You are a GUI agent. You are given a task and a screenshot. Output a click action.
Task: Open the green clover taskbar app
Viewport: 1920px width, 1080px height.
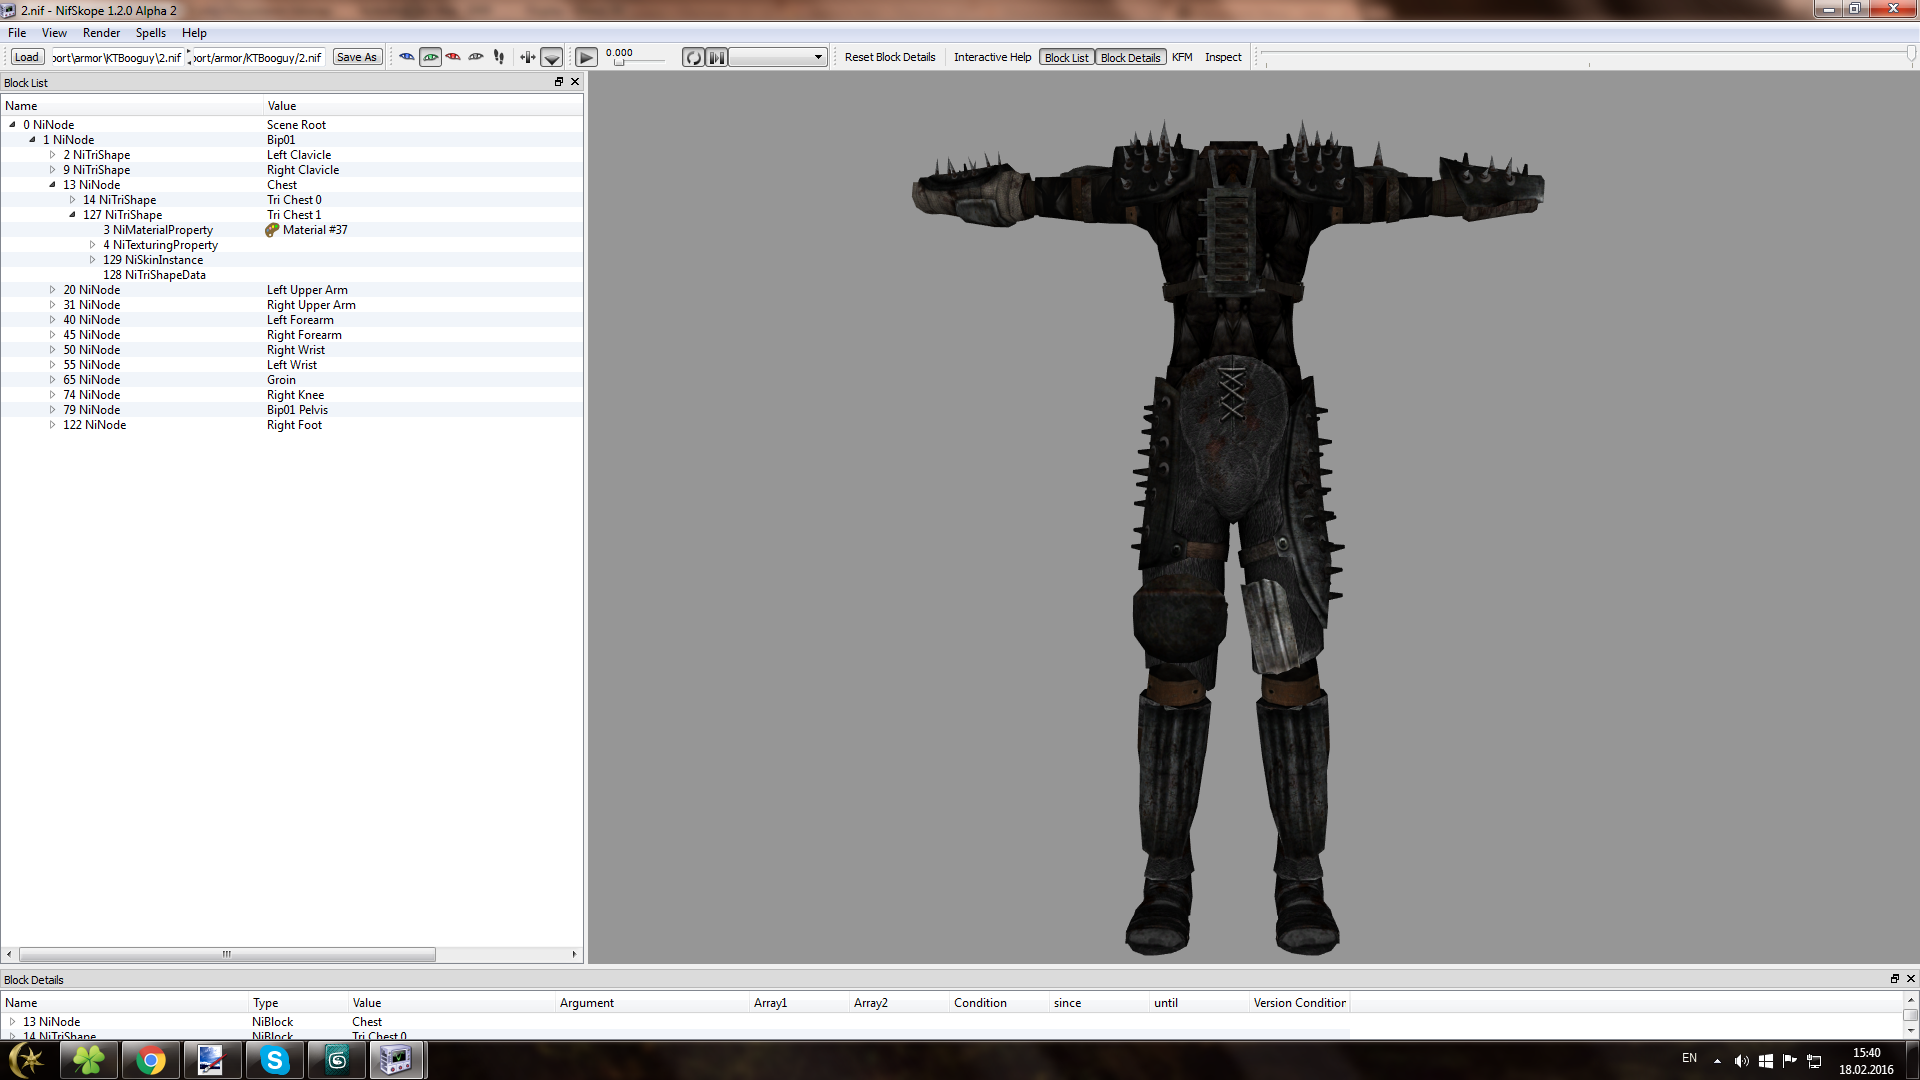(x=89, y=1060)
